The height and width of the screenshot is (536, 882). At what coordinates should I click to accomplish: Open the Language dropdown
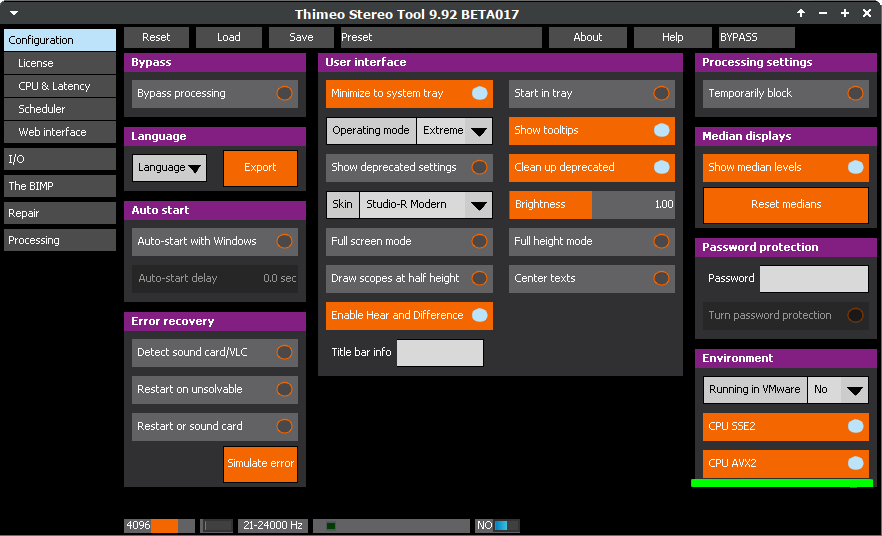(x=169, y=168)
